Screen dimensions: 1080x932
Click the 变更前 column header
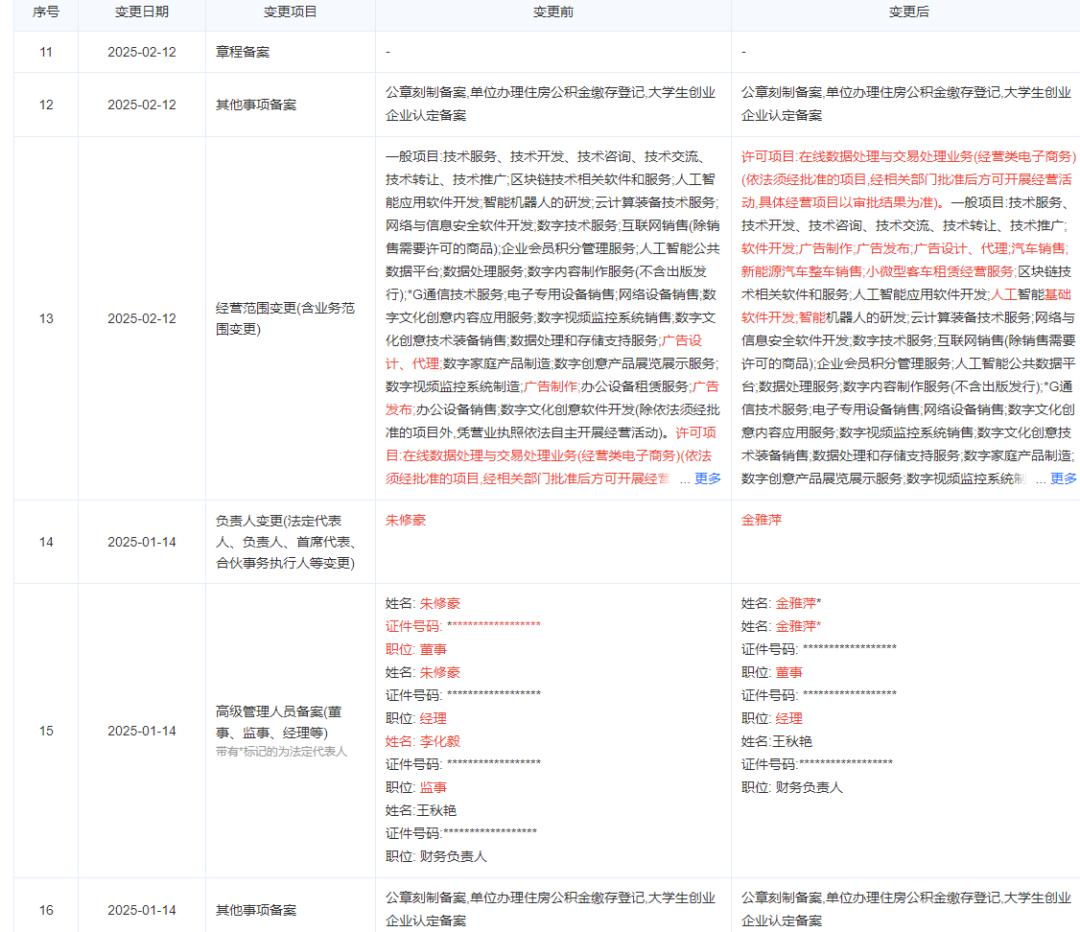pyautogui.click(x=553, y=13)
